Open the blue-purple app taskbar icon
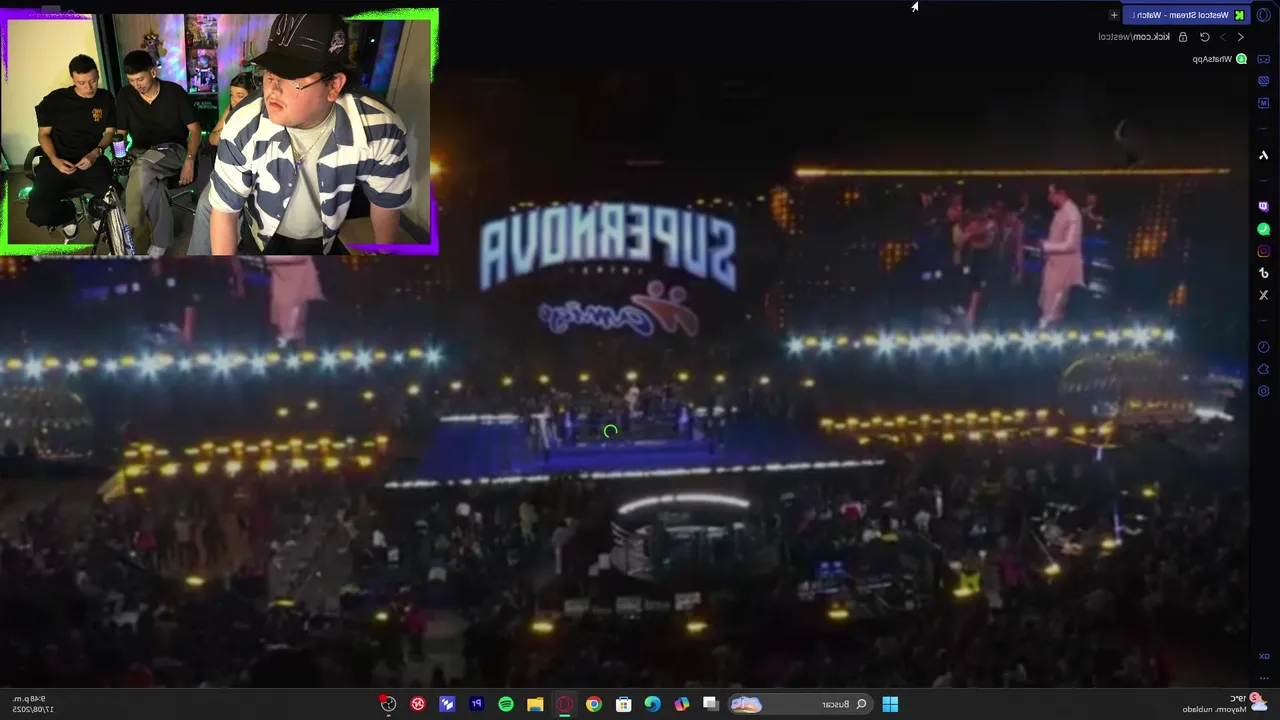1280x720 pixels. tap(447, 704)
